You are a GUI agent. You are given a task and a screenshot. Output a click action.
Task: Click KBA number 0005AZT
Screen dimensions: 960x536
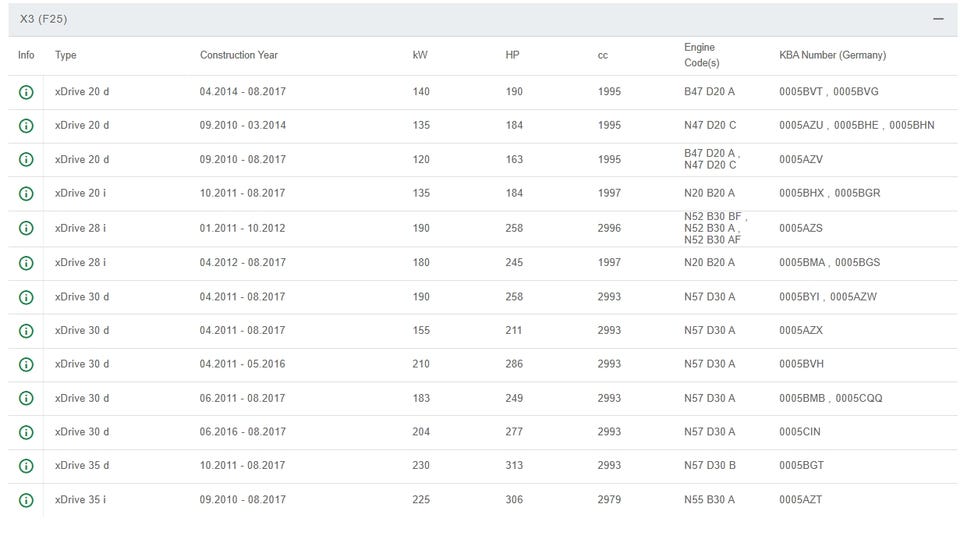(801, 500)
